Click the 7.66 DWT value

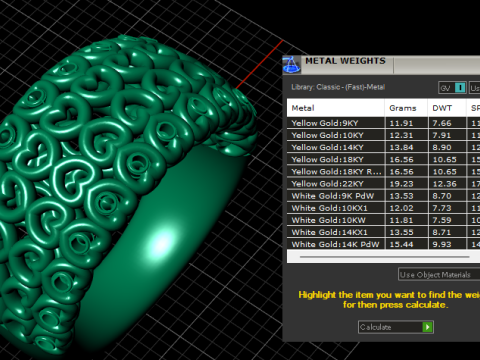click(x=442, y=123)
